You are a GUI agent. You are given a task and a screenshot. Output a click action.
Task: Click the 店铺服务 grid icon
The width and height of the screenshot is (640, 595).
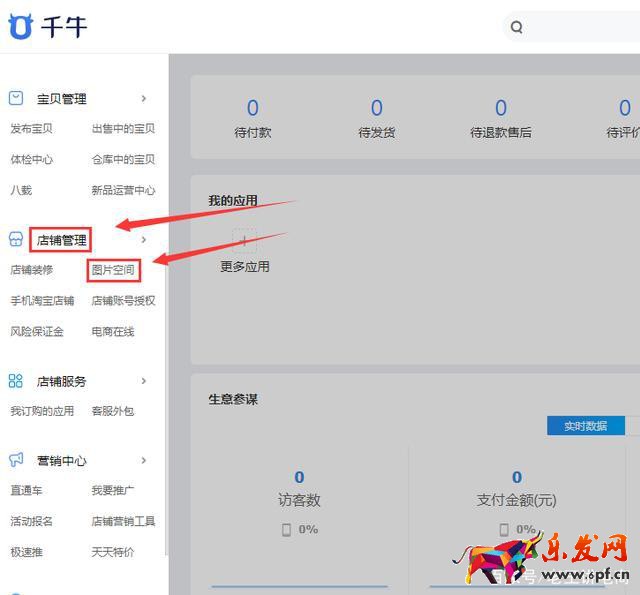click(16, 381)
